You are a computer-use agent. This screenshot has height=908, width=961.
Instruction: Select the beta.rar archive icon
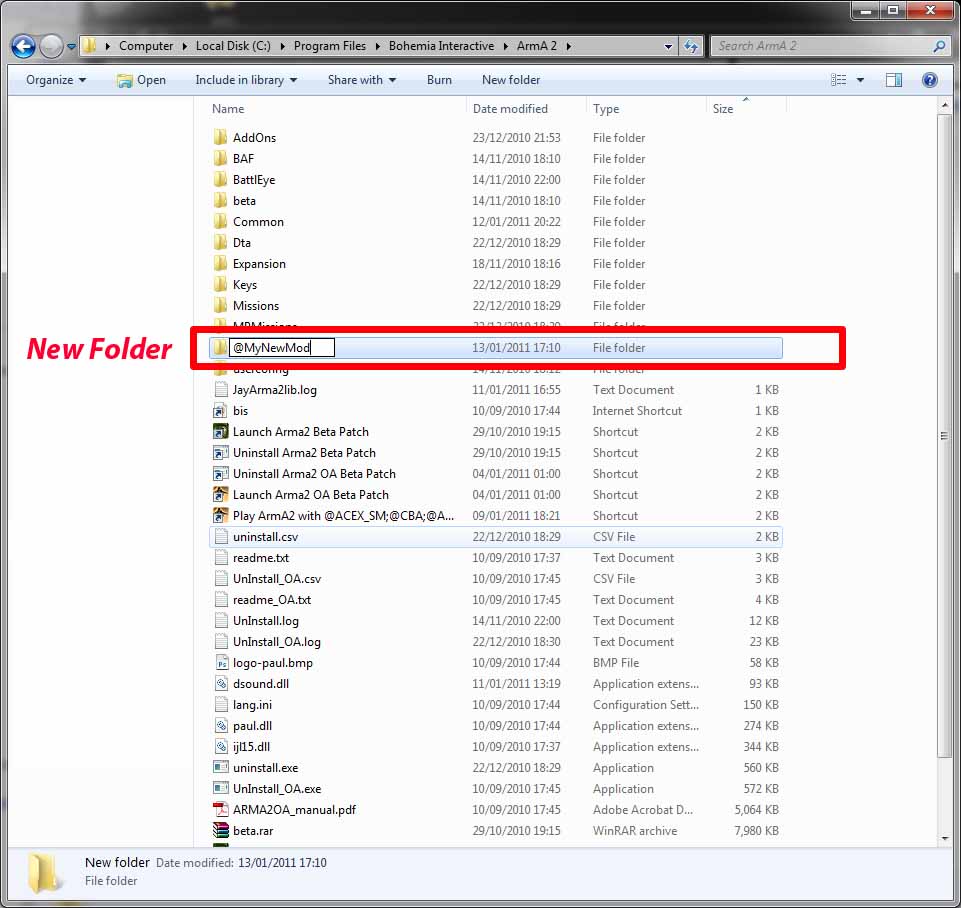coord(221,831)
